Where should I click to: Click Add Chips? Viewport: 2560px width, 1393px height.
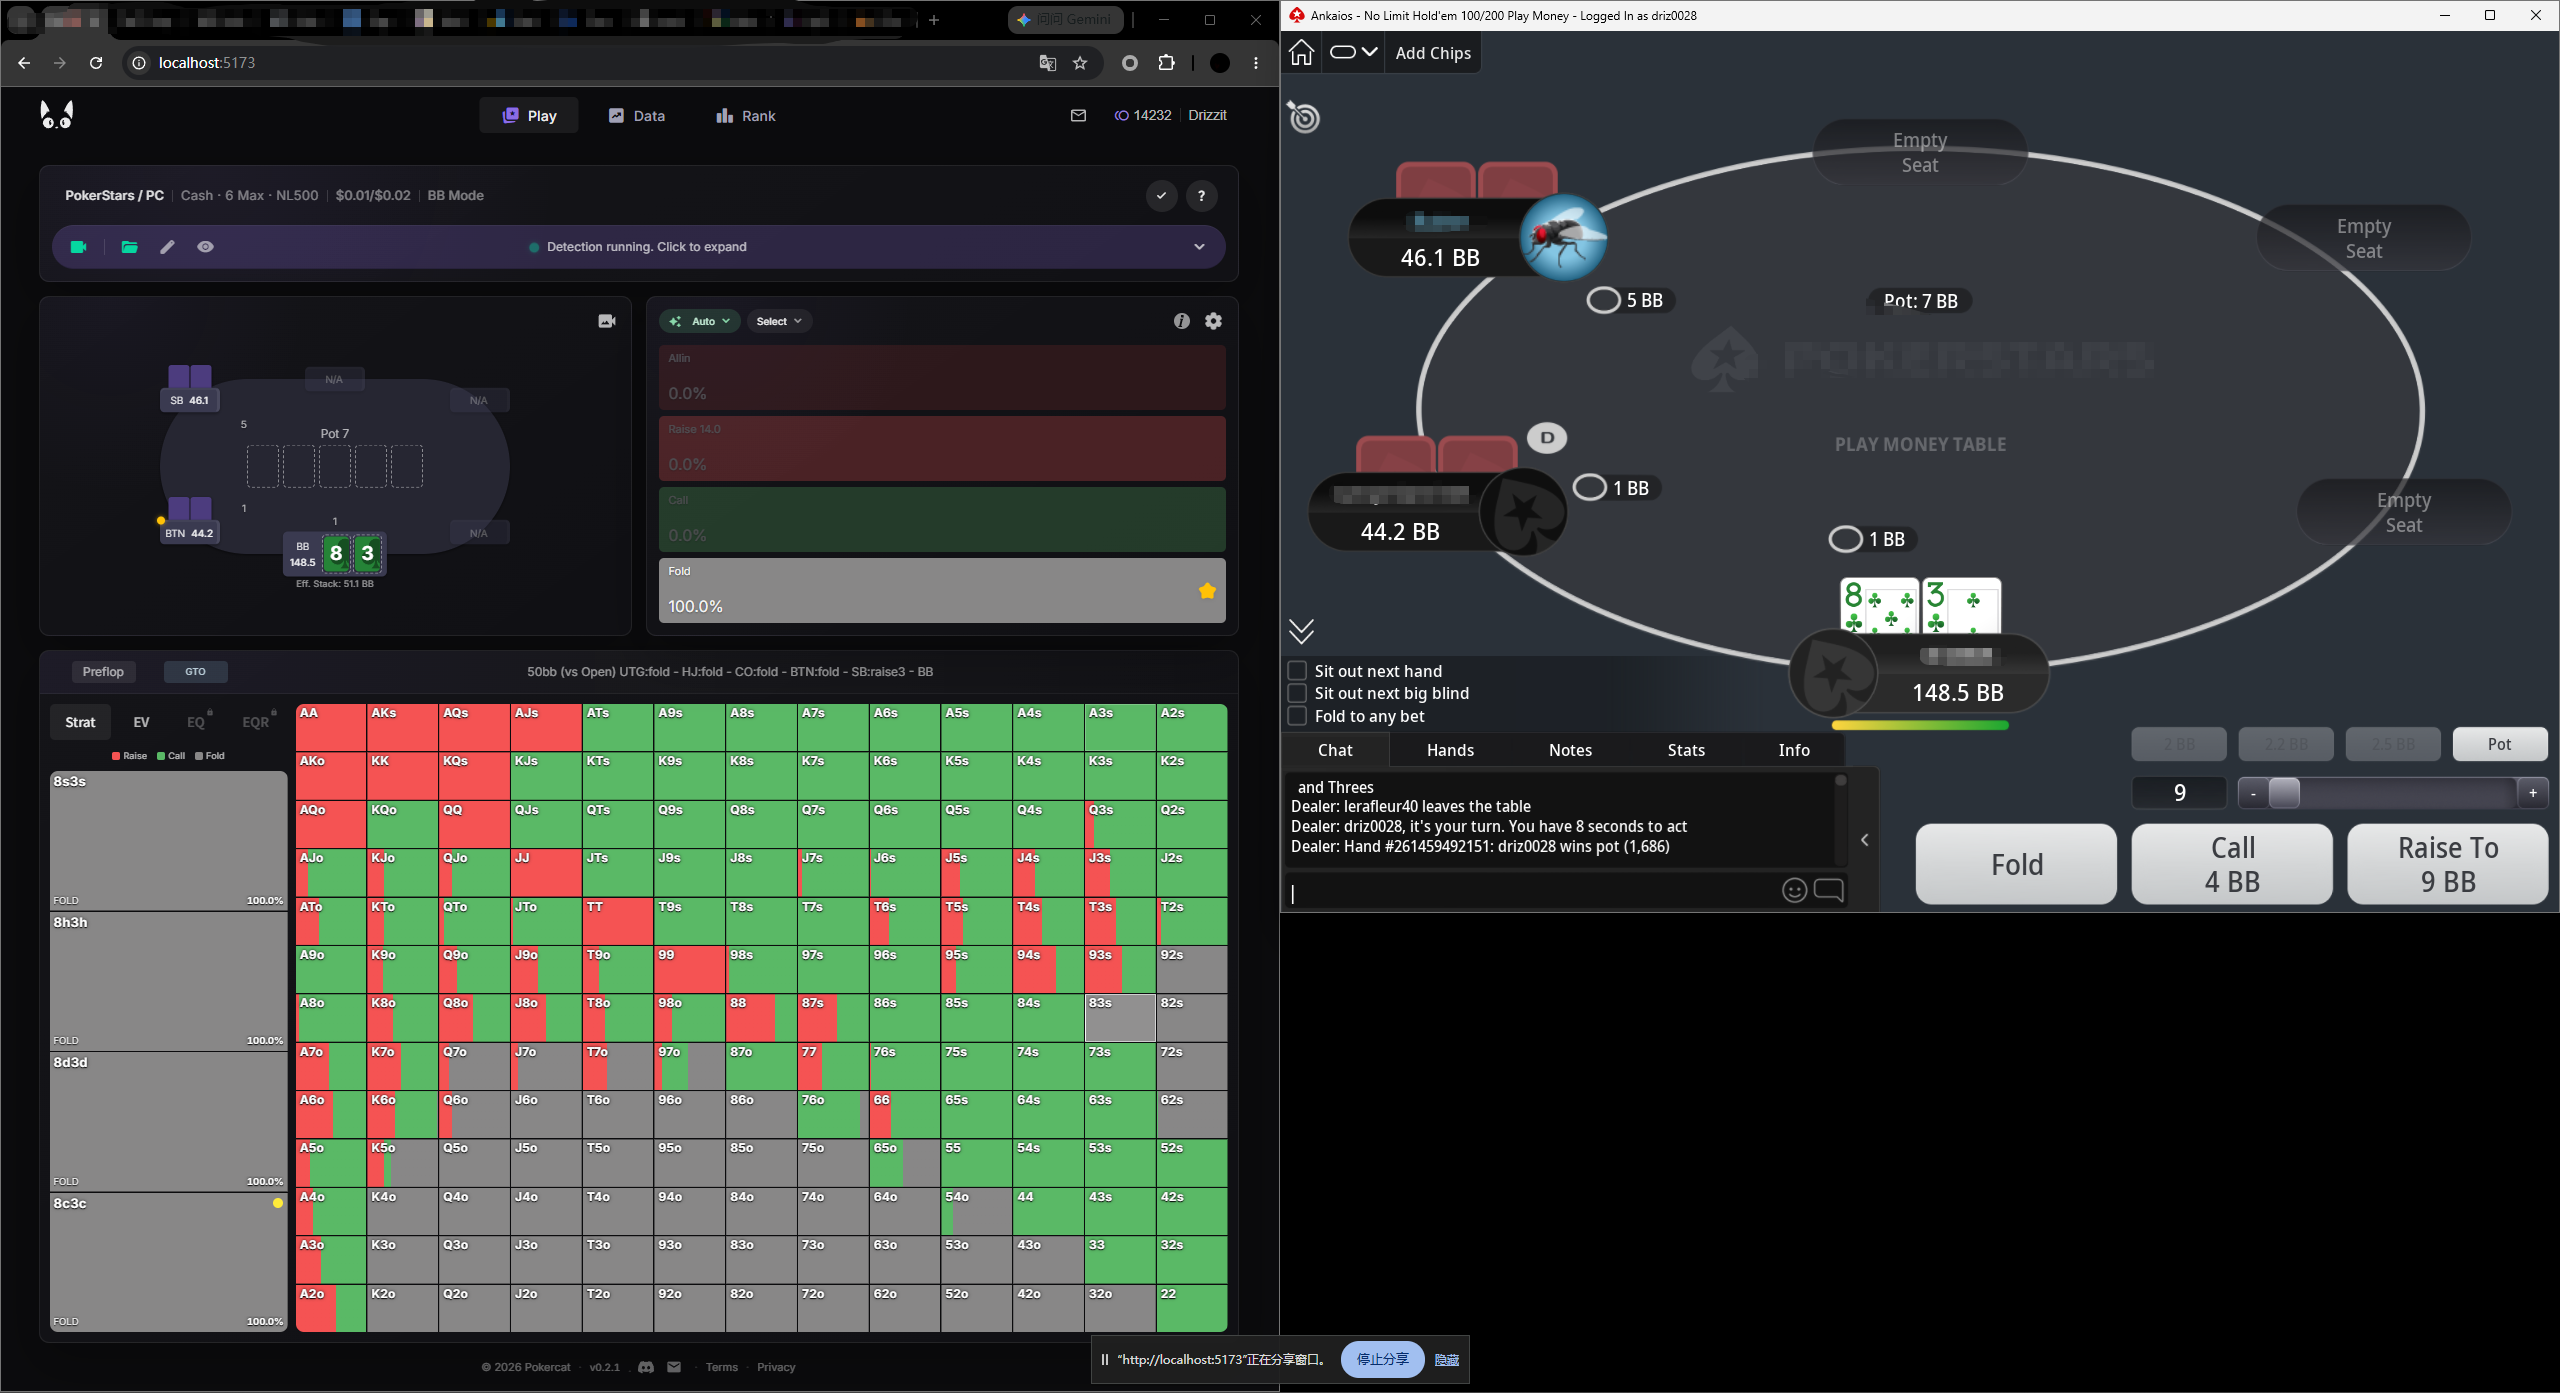pos(1433,53)
